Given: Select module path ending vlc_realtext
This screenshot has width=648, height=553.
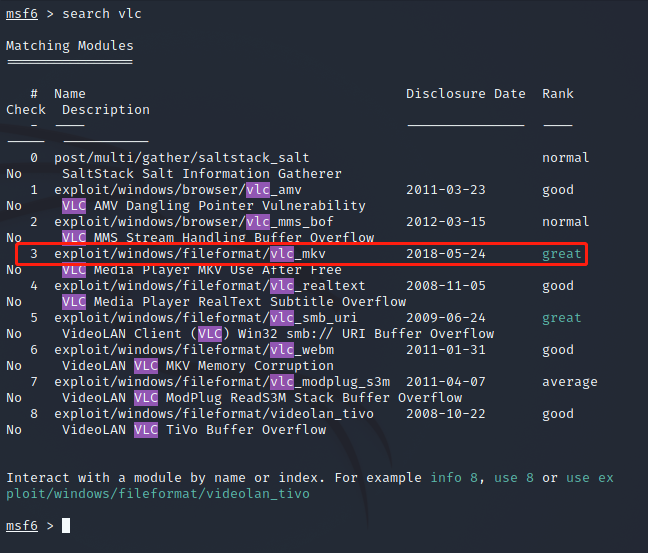Looking at the screenshot, I should coord(210,286).
